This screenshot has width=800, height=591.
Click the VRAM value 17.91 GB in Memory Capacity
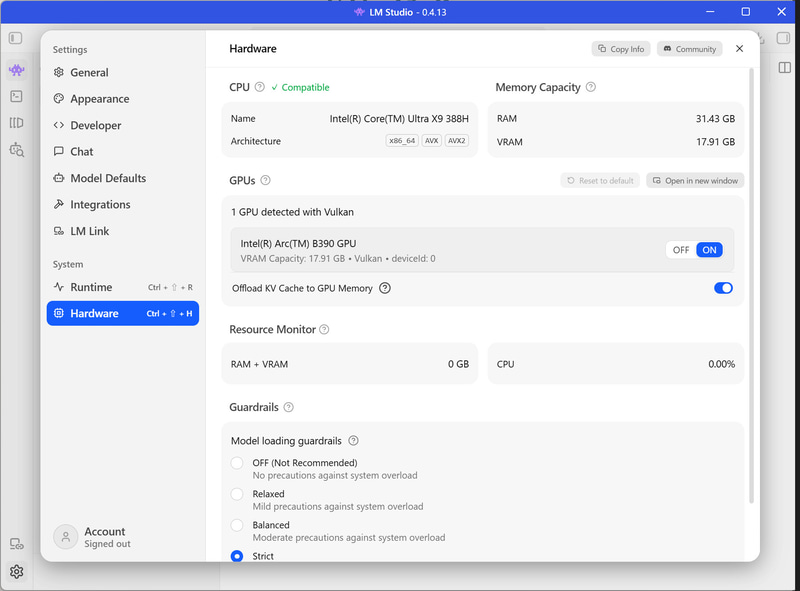(715, 142)
